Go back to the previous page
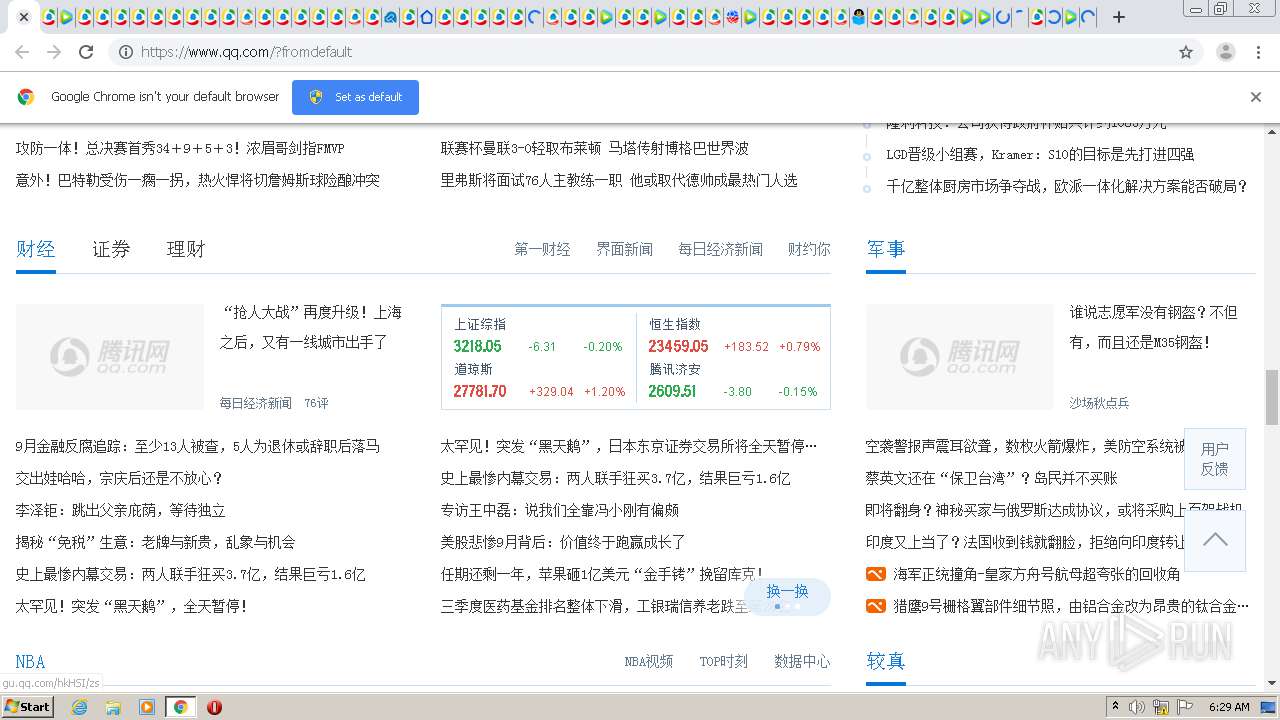1280x720 pixels. point(22,52)
